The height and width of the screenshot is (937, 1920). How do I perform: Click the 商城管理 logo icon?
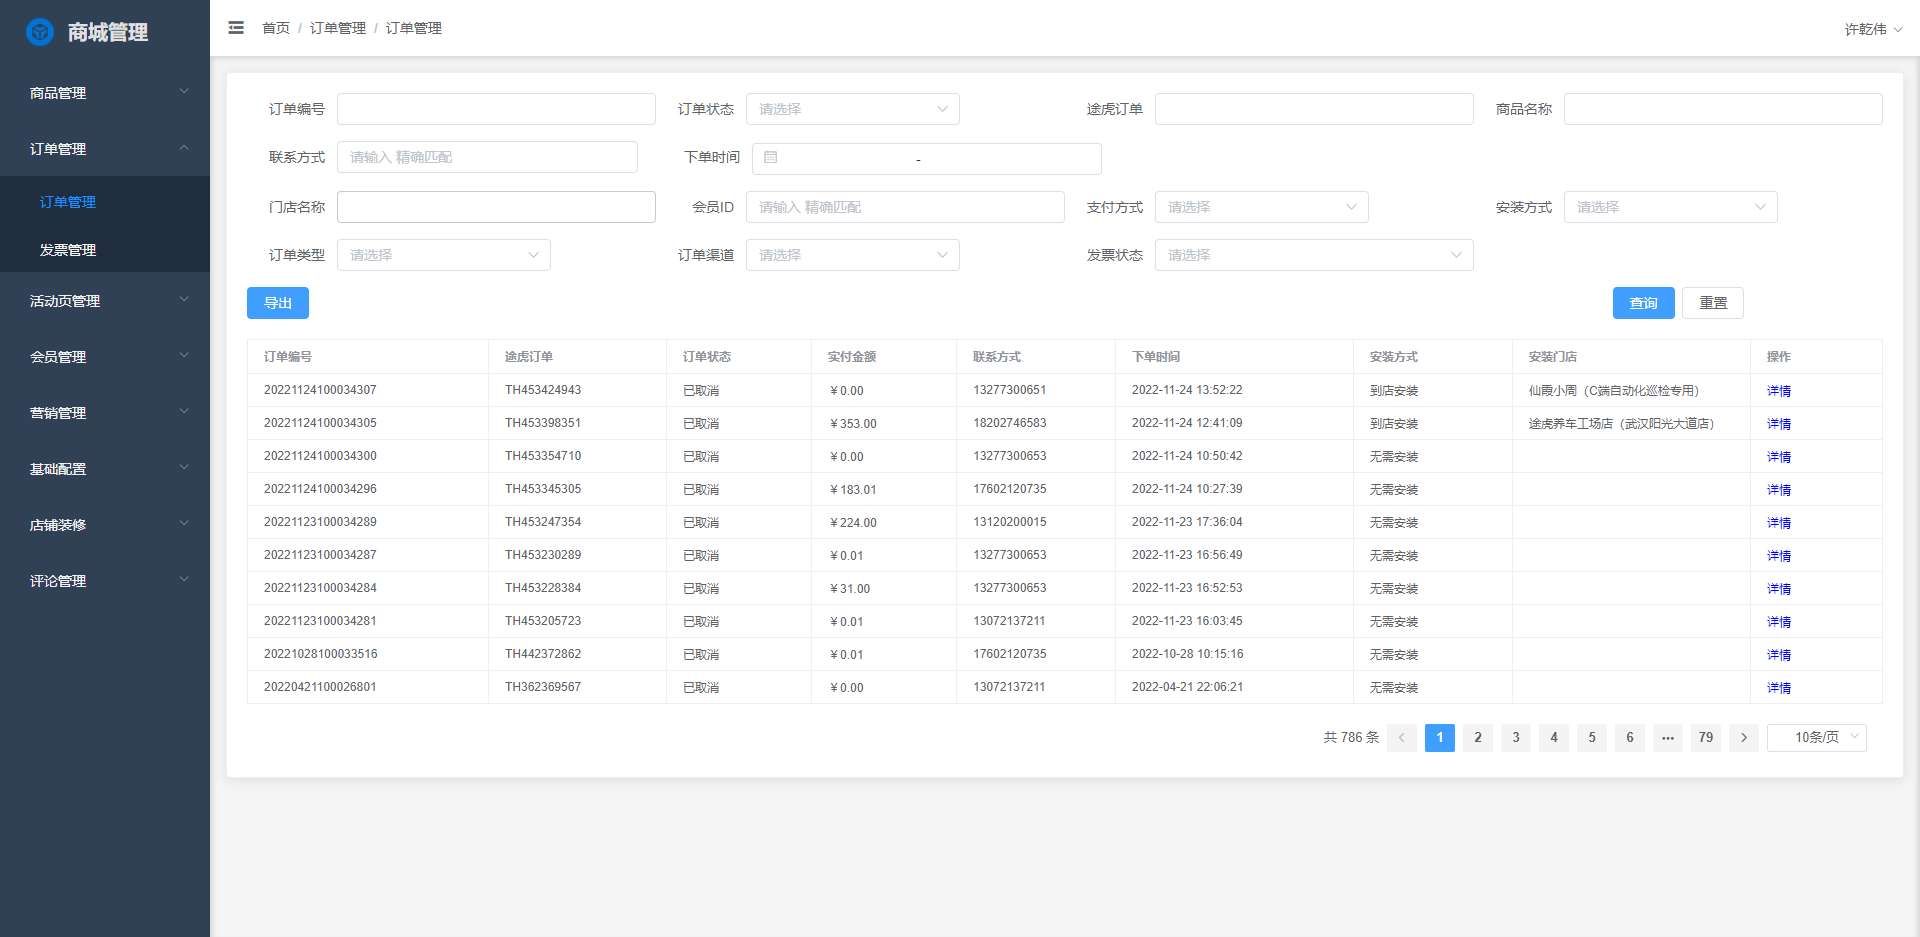tap(40, 32)
